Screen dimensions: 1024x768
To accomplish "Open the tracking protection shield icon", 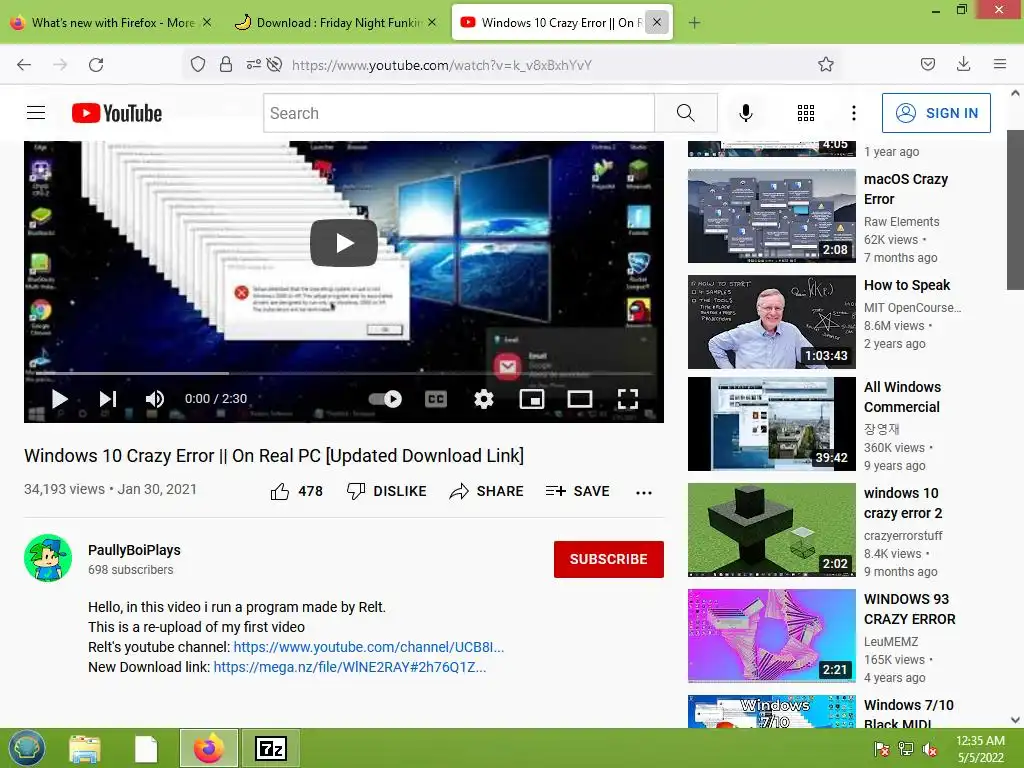I will pos(198,64).
